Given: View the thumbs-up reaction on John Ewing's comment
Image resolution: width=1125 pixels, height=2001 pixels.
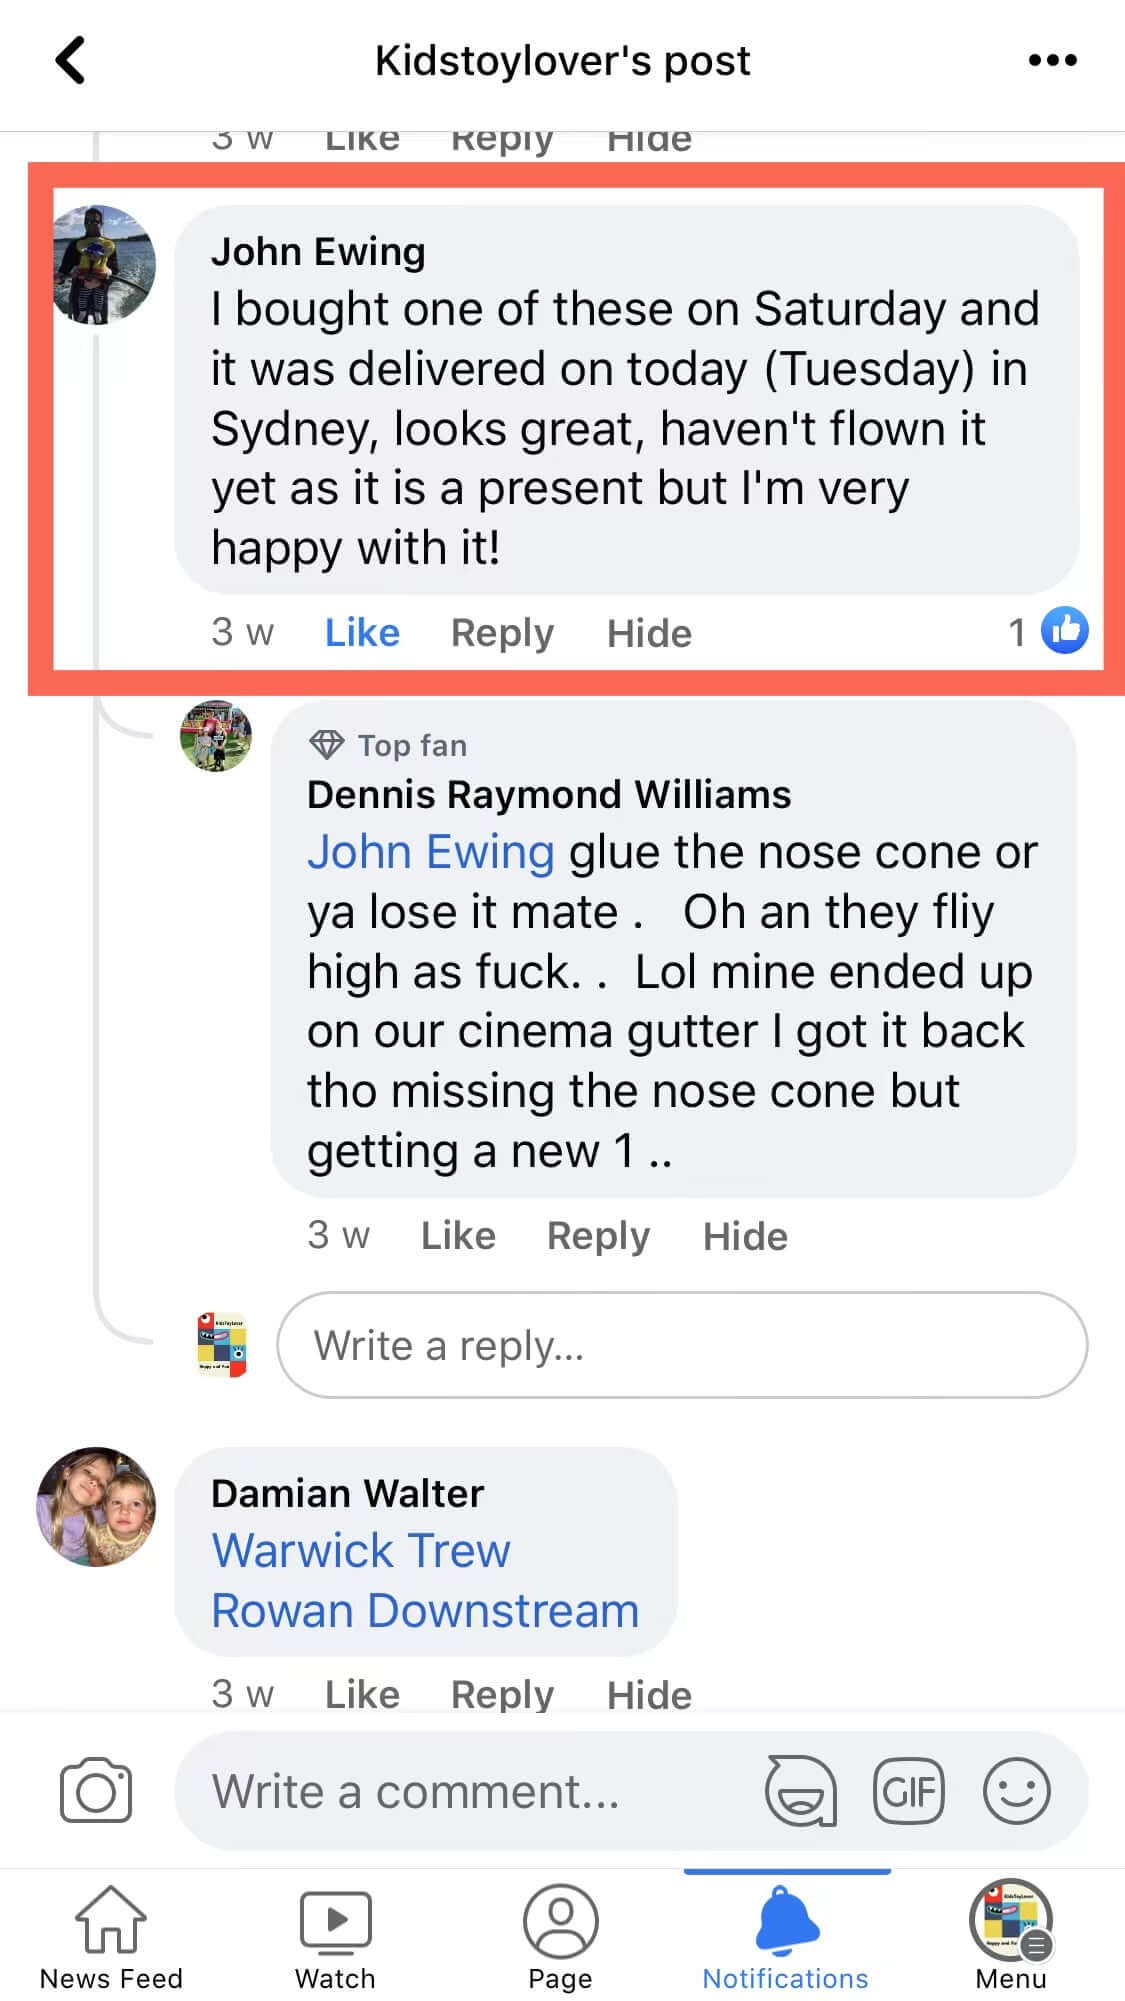Looking at the screenshot, I should pyautogui.click(x=1064, y=631).
